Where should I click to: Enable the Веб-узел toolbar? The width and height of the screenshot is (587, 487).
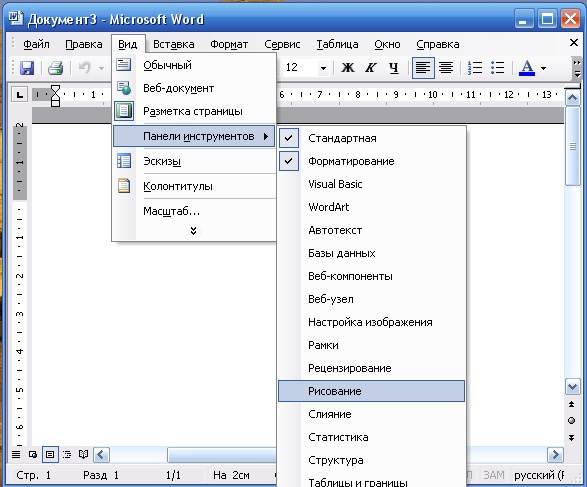[371, 299]
